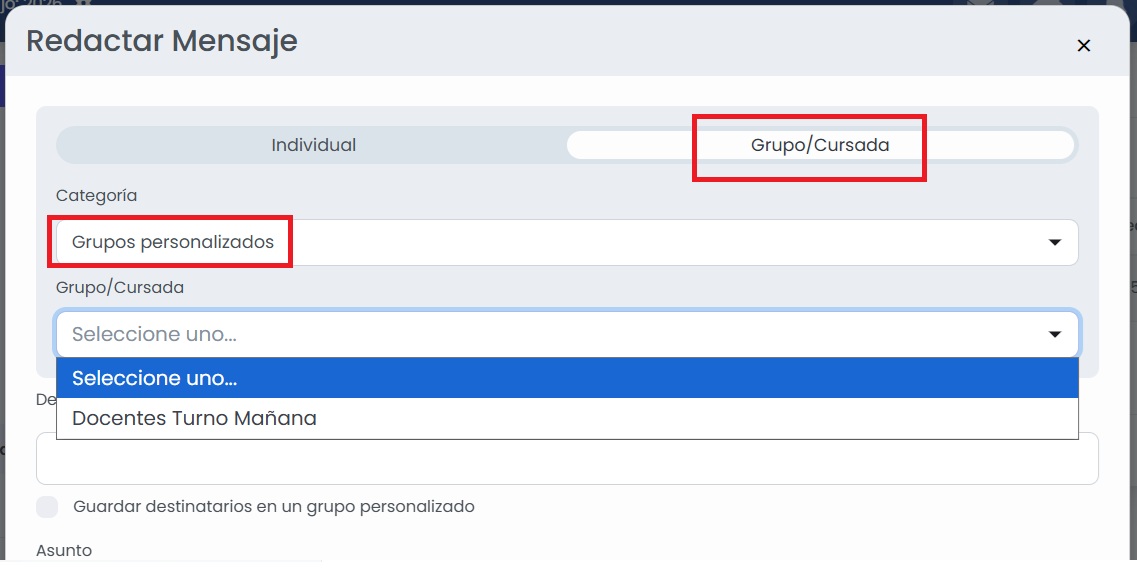Click the destinatarios input field
This screenshot has height=570, width=1137.
567,458
